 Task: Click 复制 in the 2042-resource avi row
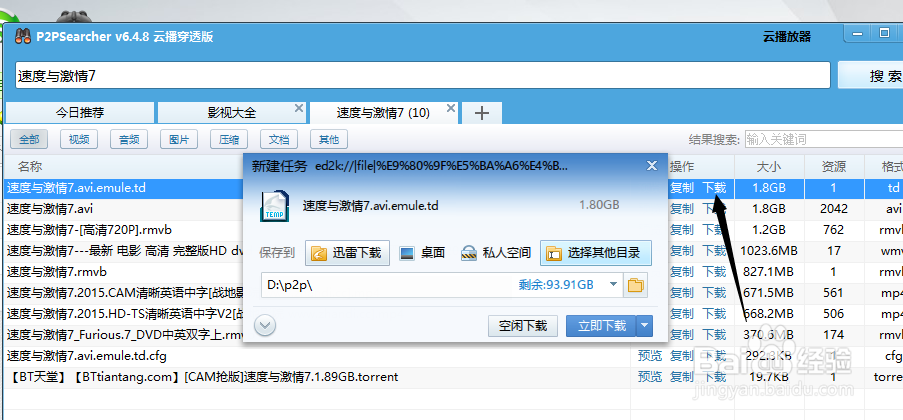tap(682, 209)
